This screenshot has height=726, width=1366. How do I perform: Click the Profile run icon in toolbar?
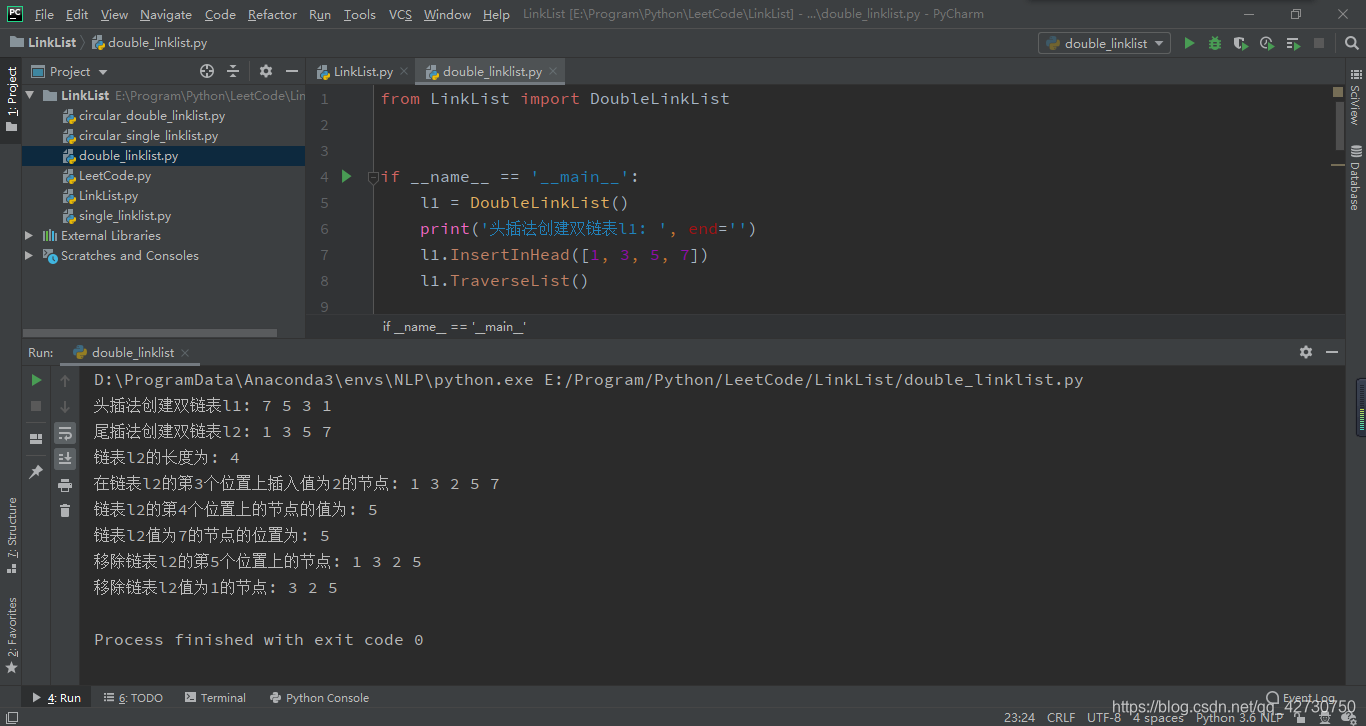point(1267,43)
